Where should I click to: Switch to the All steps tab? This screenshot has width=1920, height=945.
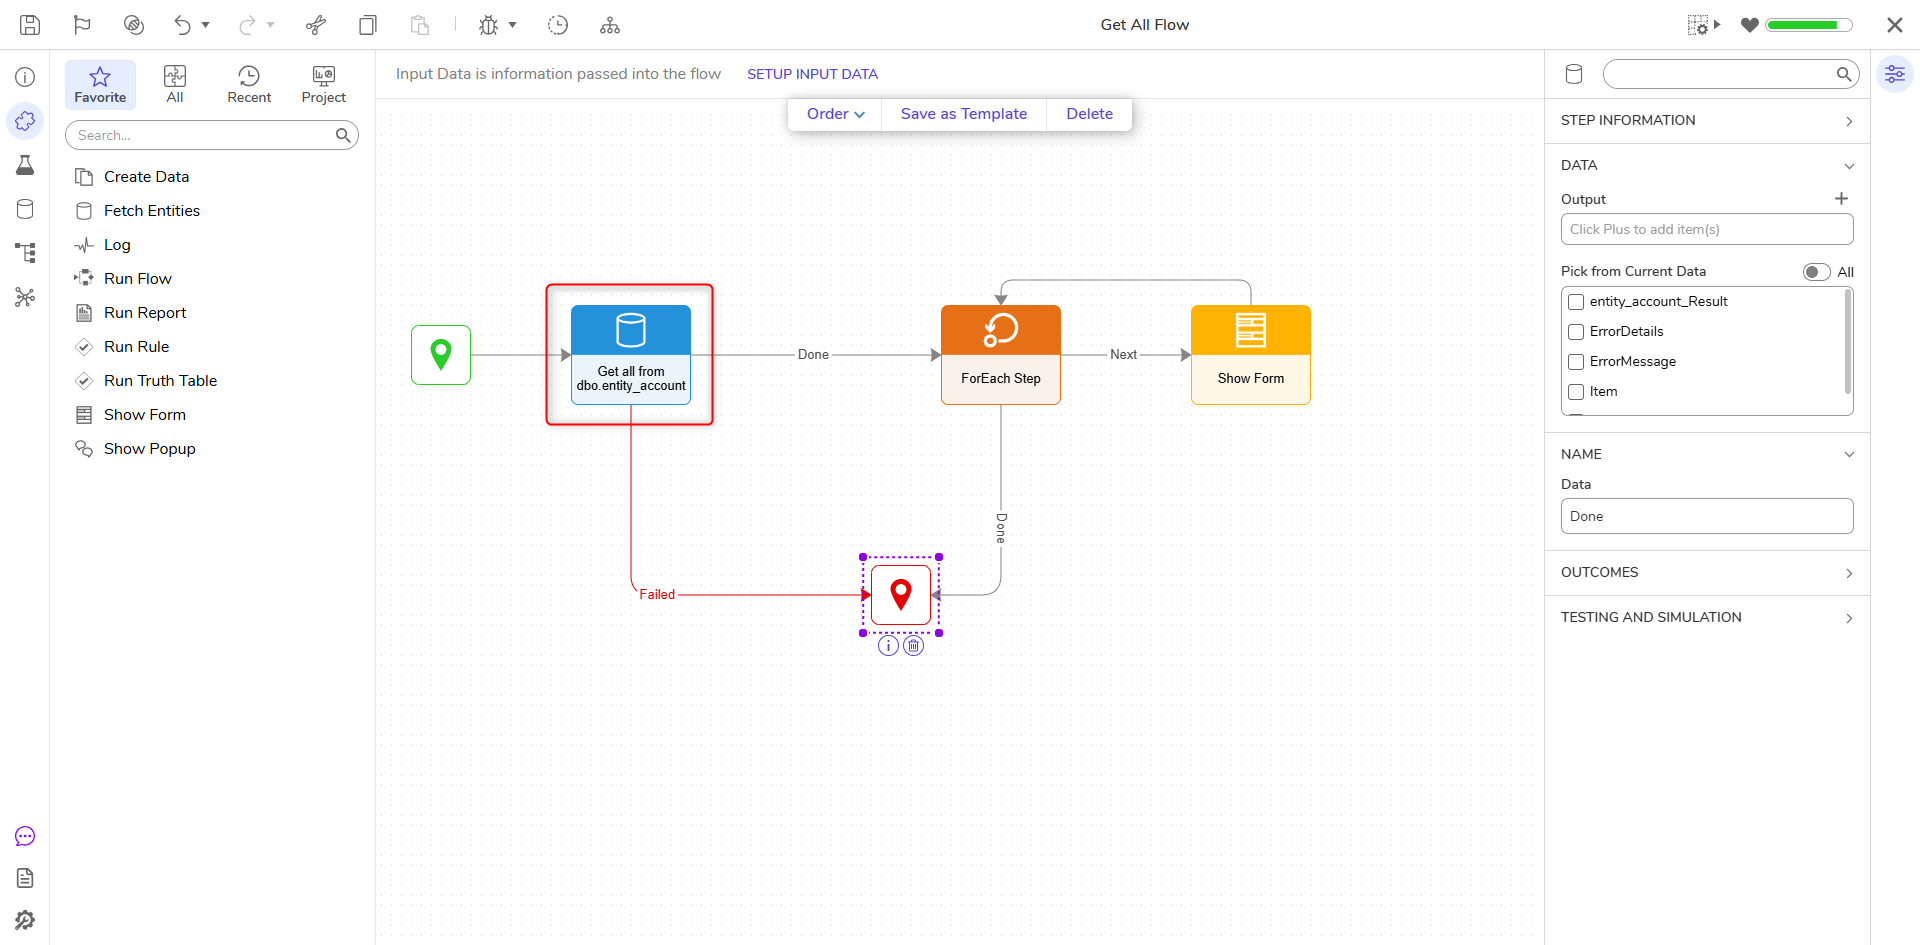point(175,85)
